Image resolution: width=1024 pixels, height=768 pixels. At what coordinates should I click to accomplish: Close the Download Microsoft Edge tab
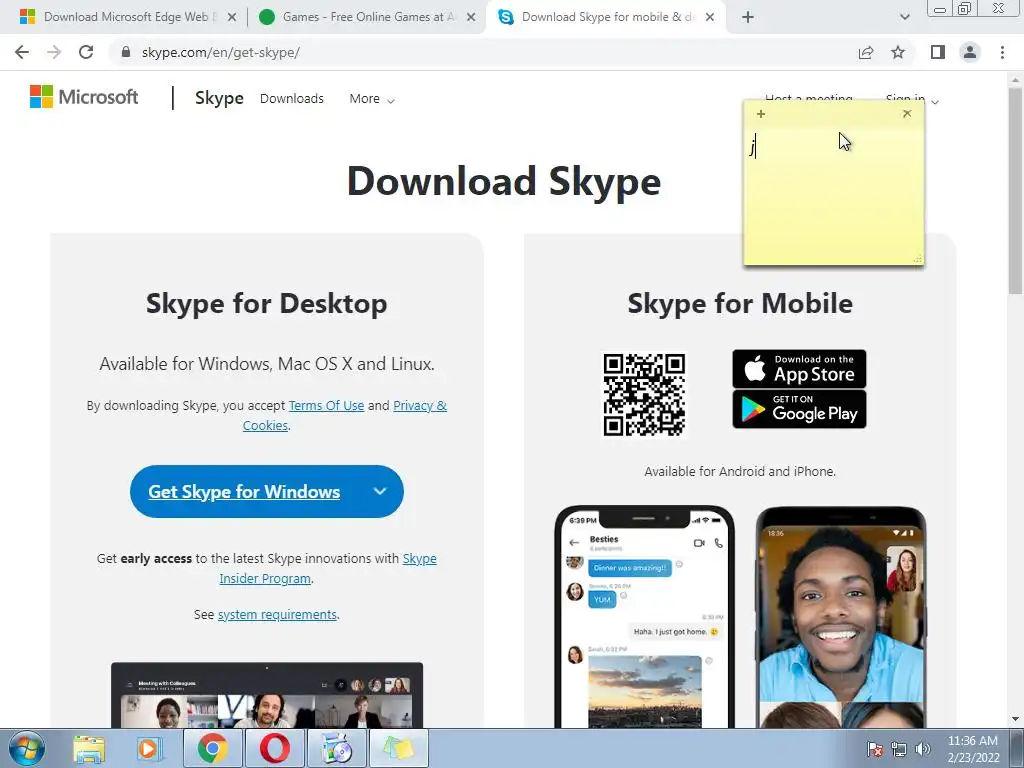(232, 17)
